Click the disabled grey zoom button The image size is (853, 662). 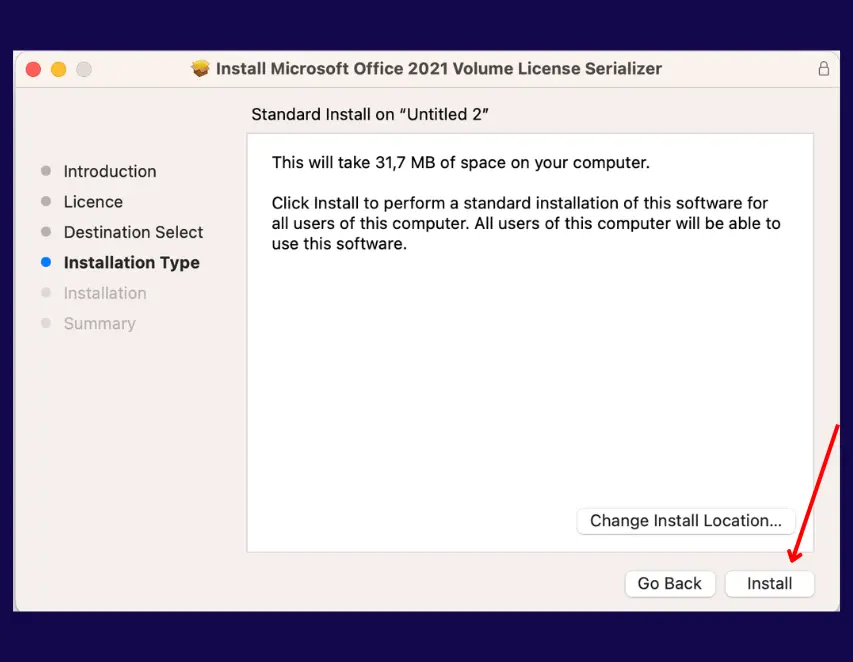click(x=84, y=69)
